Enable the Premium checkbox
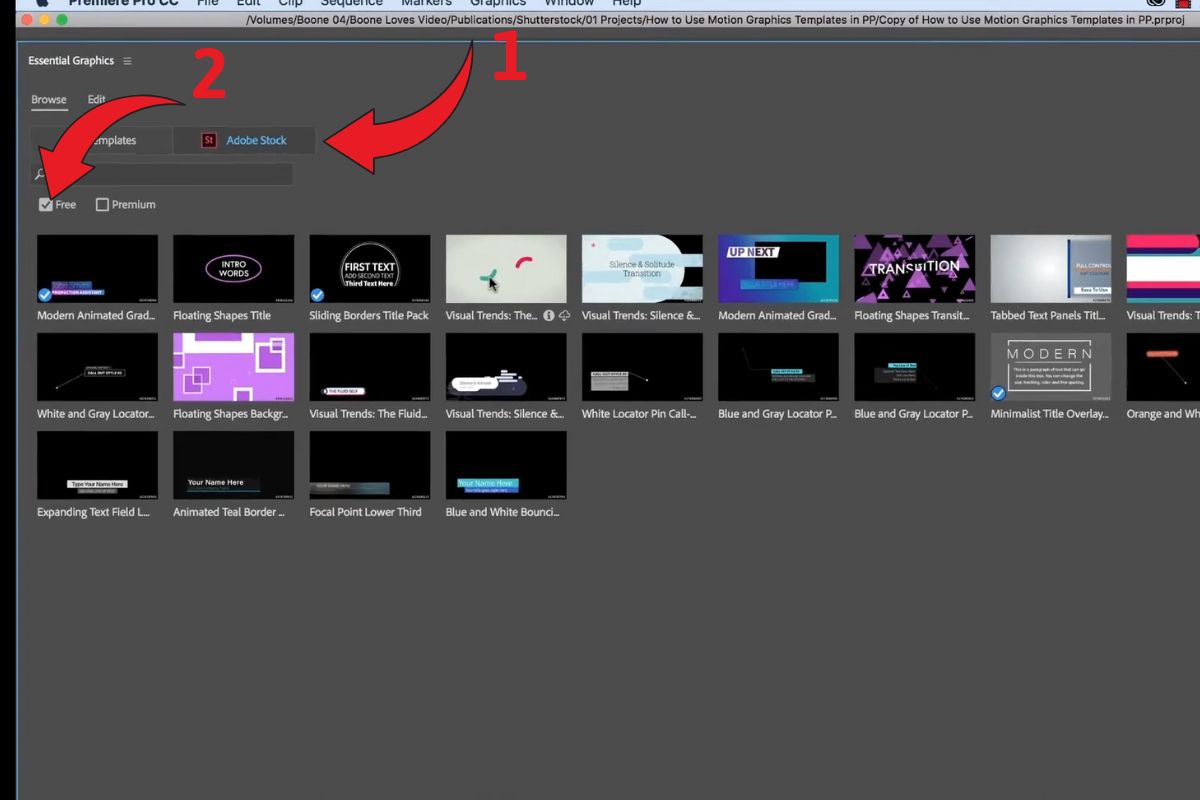This screenshot has width=1200, height=800. click(x=102, y=205)
